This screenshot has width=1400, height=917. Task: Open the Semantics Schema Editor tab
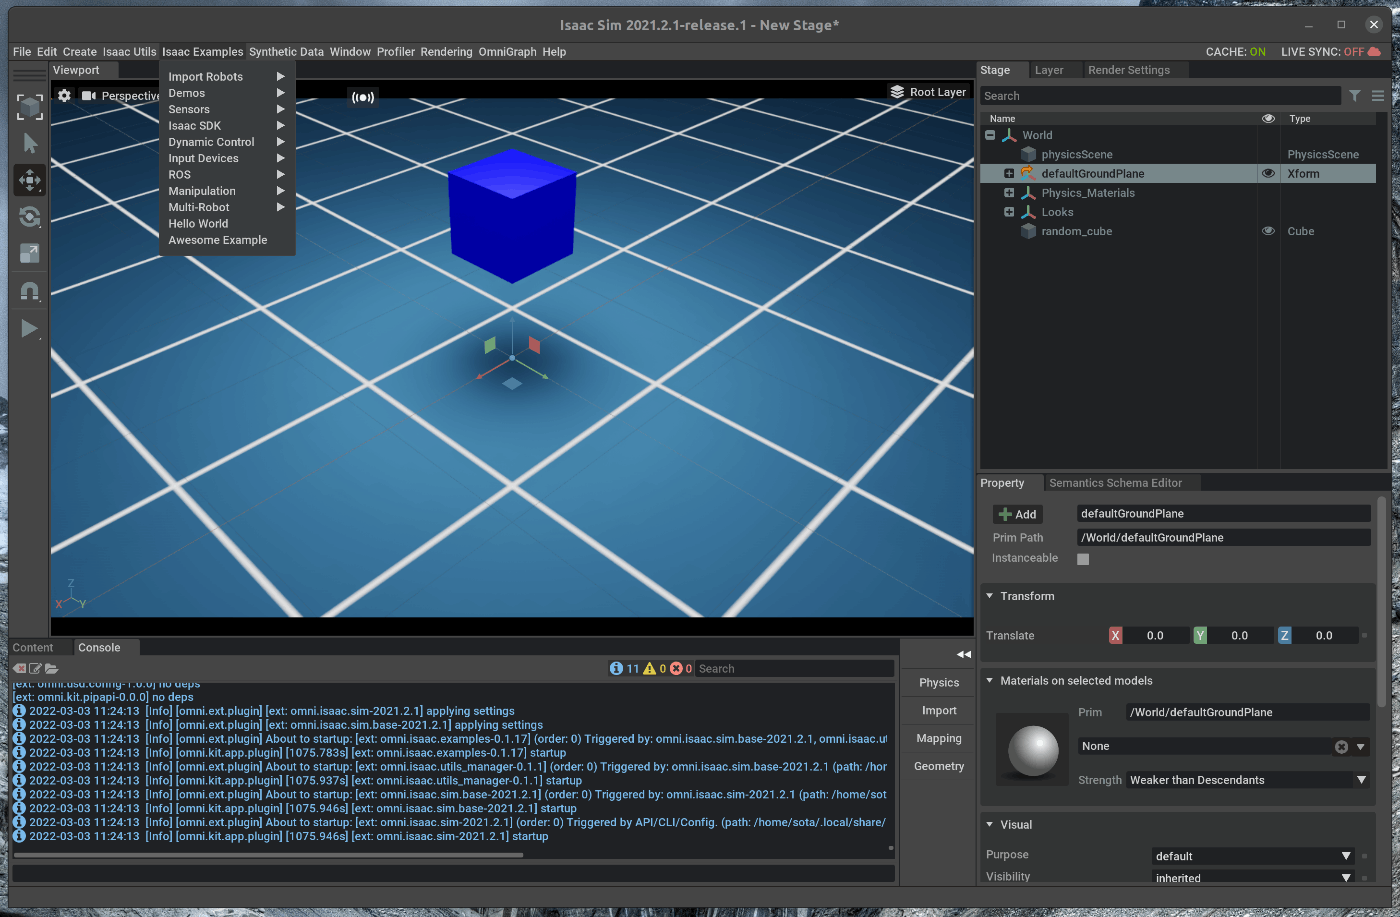pyautogui.click(x=1116, y=483)
